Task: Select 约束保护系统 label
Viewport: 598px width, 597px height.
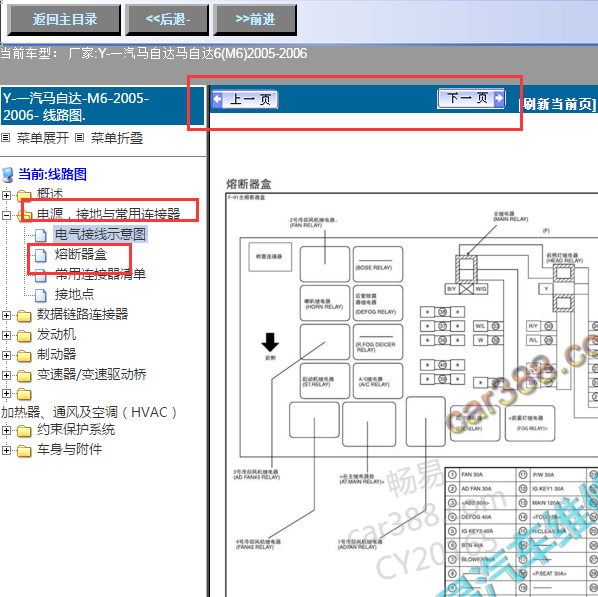Action: (x=76, y=430)
